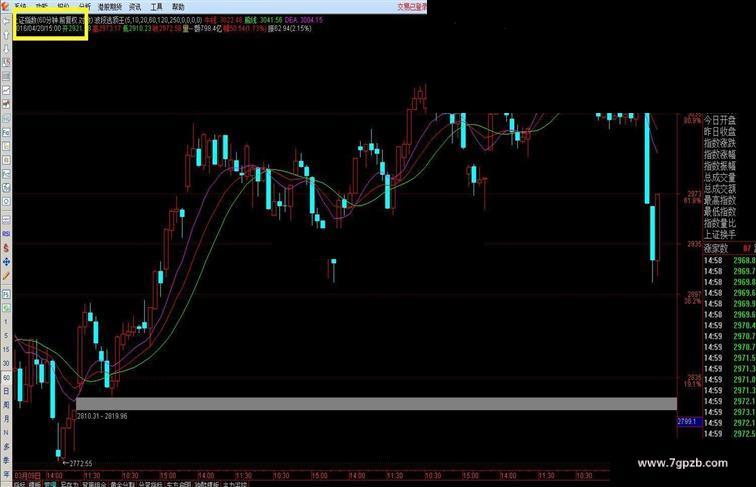This screenshot has height=487, width=756.
Task: Click the 2810.31 - 2819.96 gap range label
Action: tap(102, 416)
